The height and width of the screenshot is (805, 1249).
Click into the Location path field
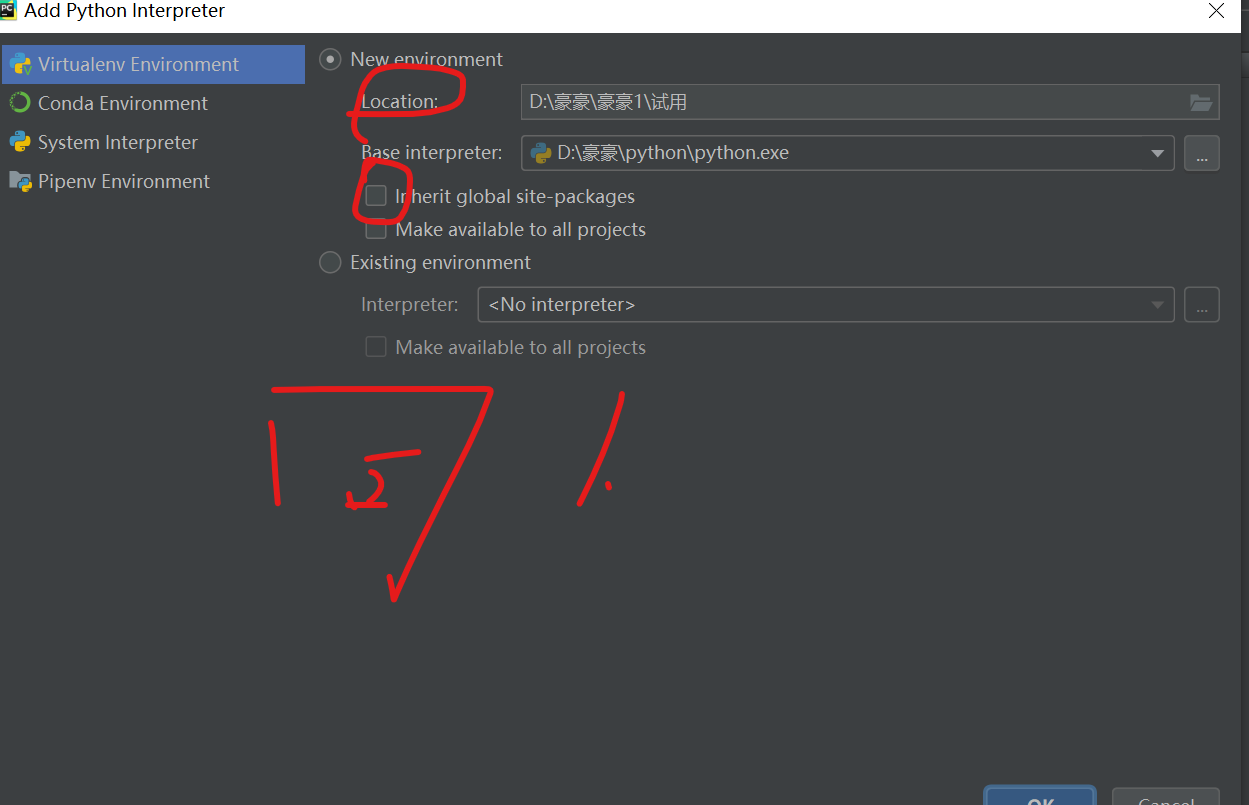pyautogui.click(x=853, y=102)
